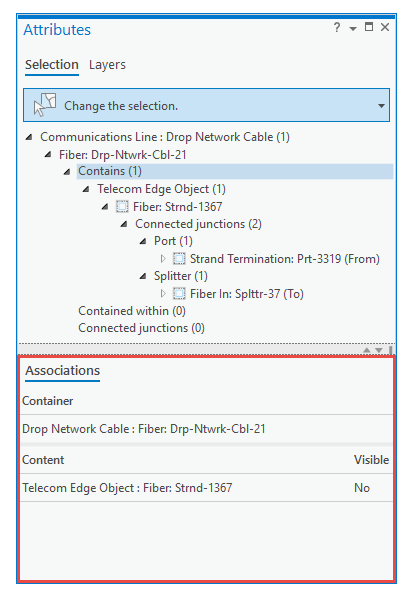This screenshot has height=596, width=410.
Task: Open the pane options menu arrow
Action: 353,29
